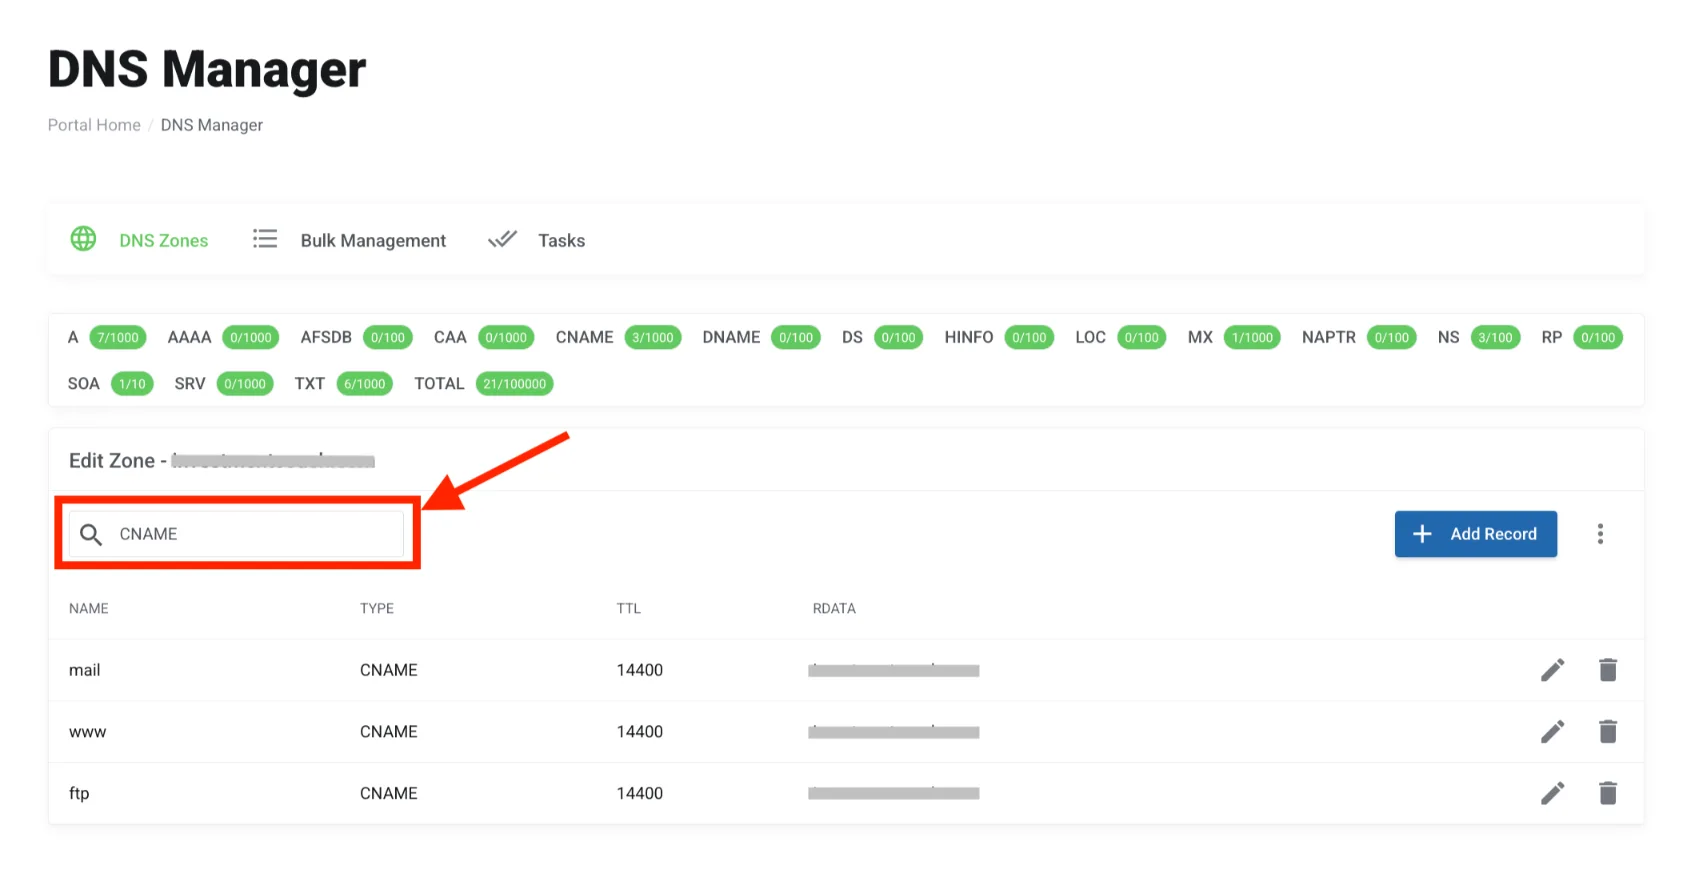This screenshot has height=882, width=1699.
Task: Go to Portal Home breadcrumb
Action: coord(94,125)
